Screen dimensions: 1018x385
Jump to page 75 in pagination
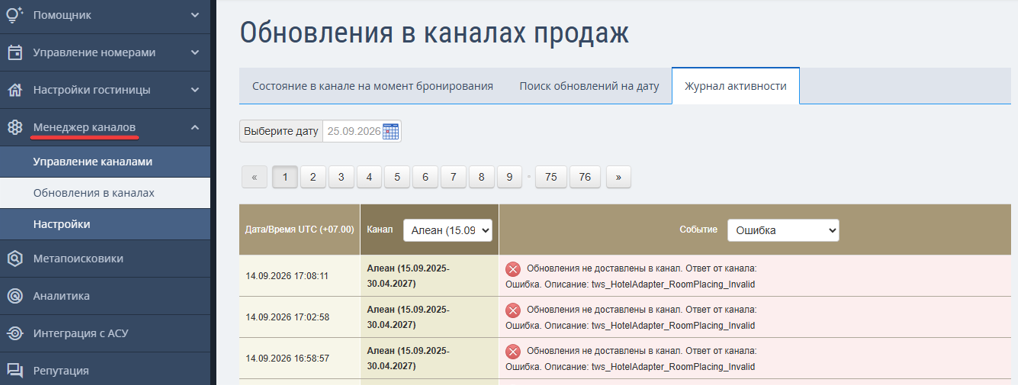pyautogui.click(x=551, y=177)
